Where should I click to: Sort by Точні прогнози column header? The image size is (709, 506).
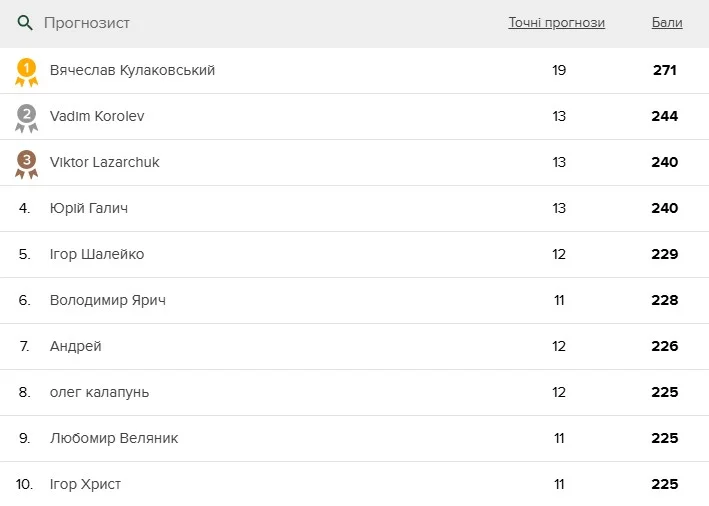(x=556, y=23)
